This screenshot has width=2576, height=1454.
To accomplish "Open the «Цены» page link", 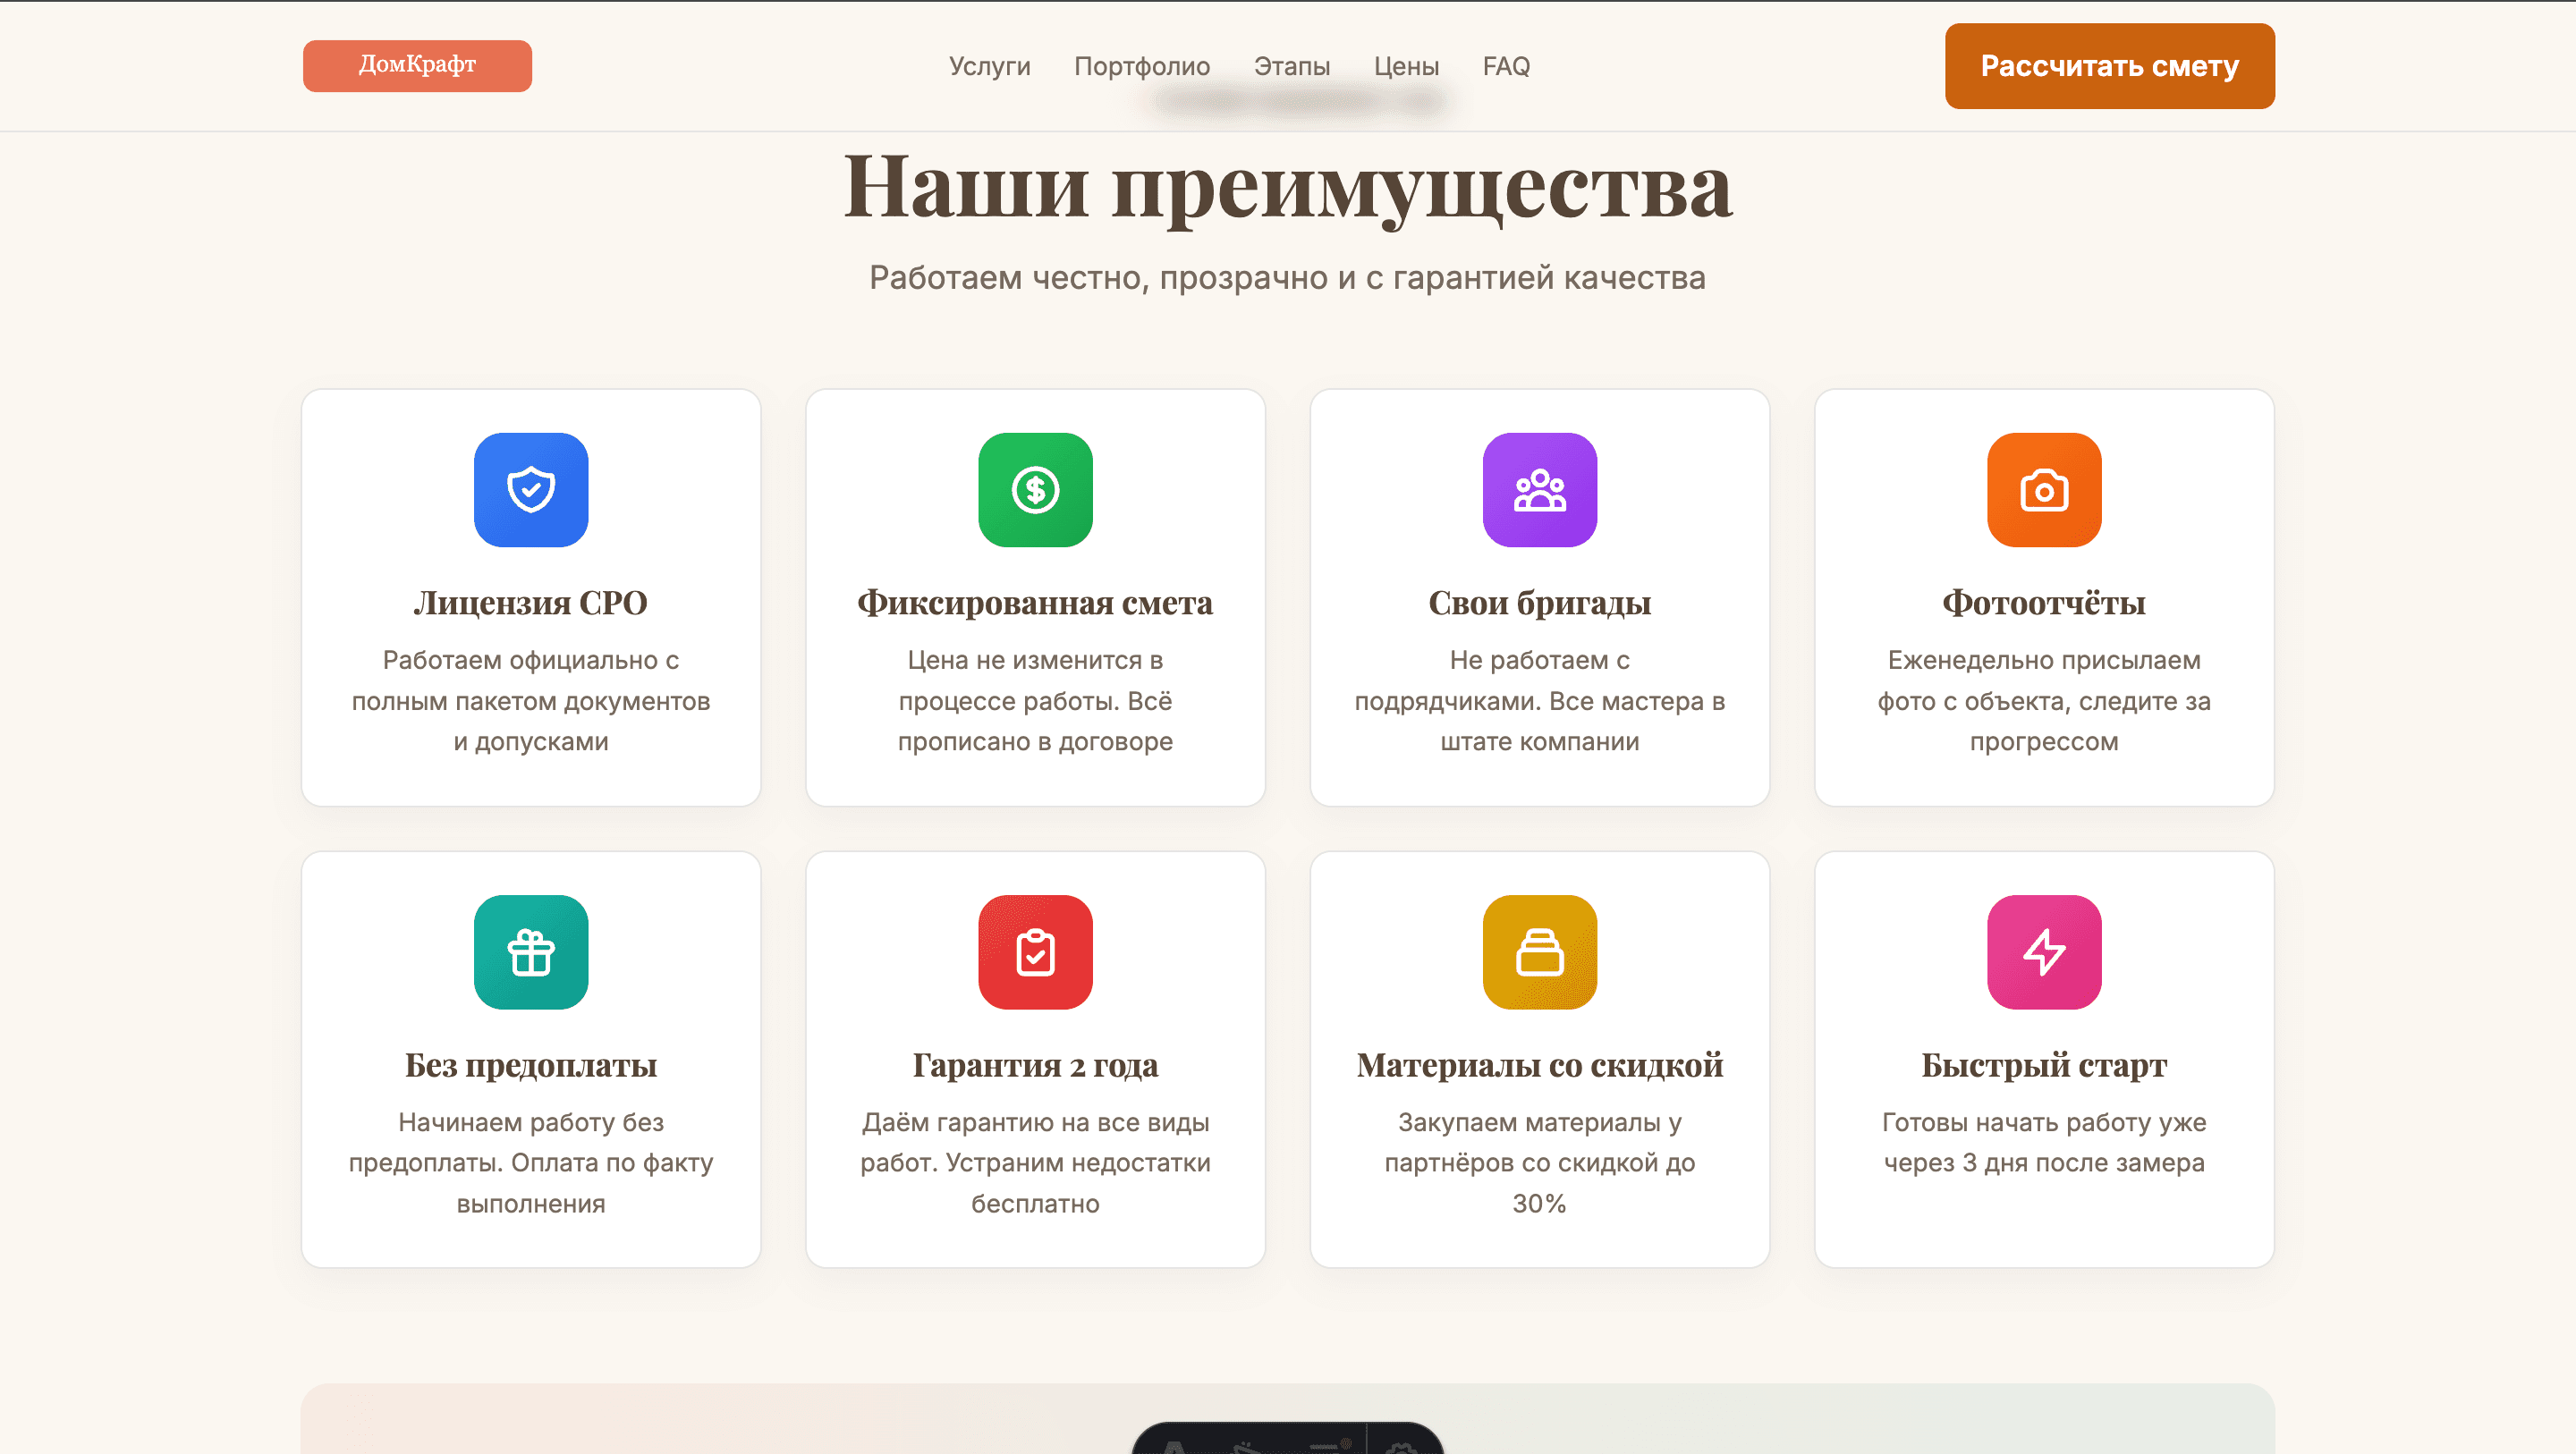I will [x=1406, y=66].
